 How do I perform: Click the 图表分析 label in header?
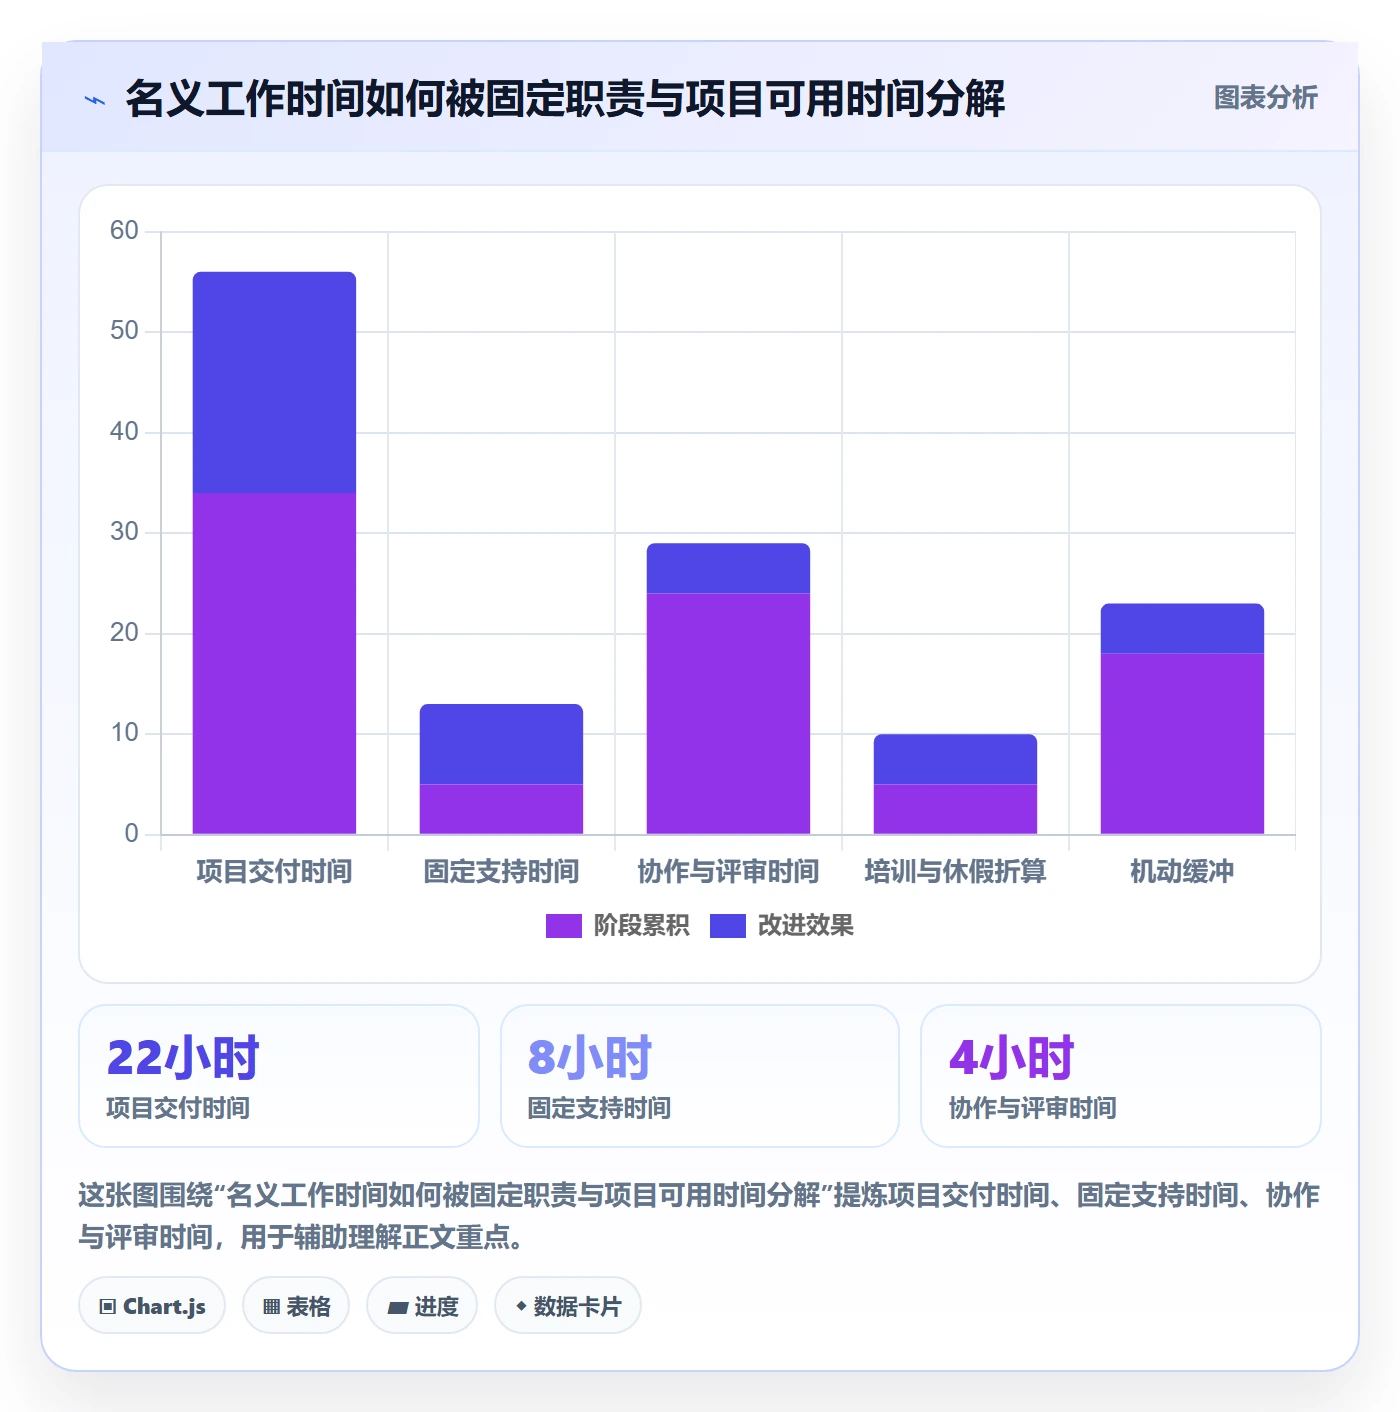click(x=1265, y=98)
